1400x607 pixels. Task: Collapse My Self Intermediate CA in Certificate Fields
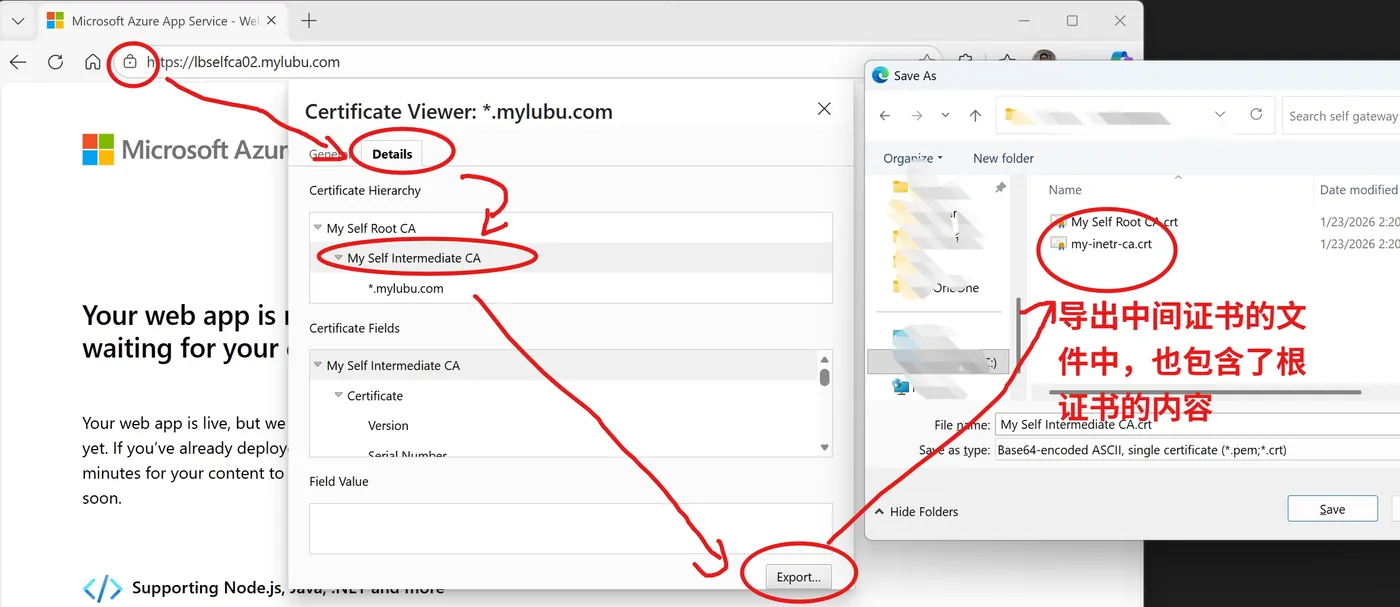click(x=318, y=365)
